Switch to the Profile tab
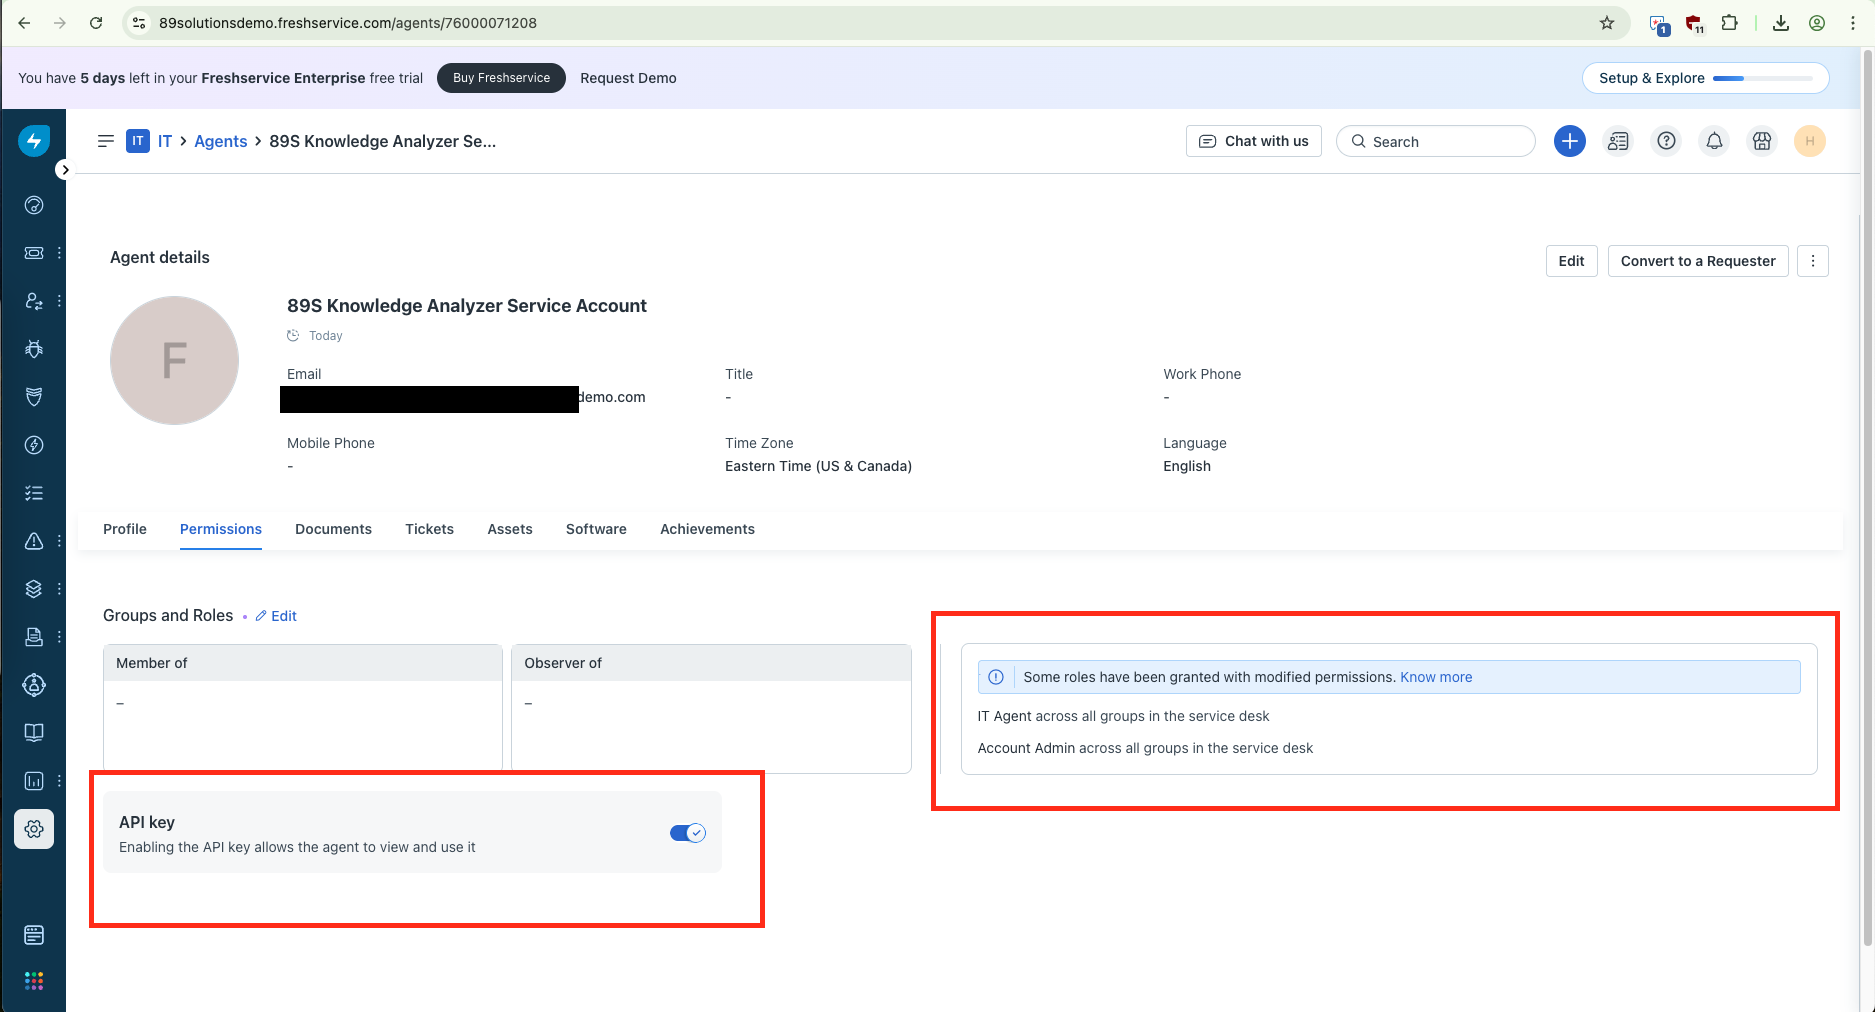1875x1012 pixels. pyautogui.click(x=125, y=529)
